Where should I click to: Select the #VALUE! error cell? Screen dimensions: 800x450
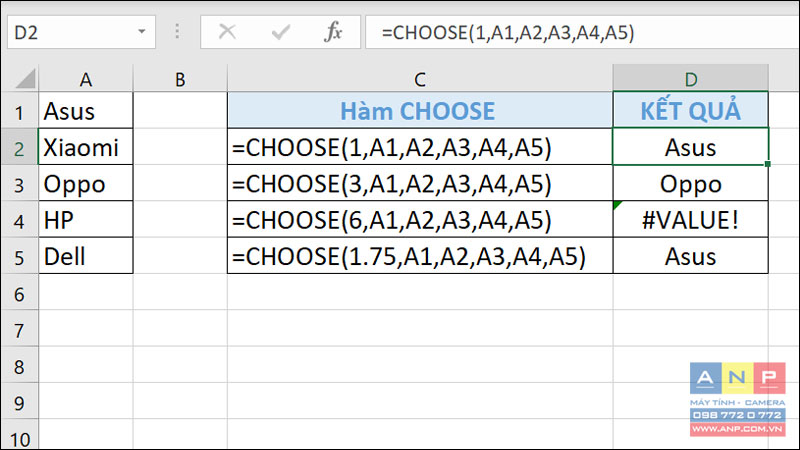click(x=690, y=219)
